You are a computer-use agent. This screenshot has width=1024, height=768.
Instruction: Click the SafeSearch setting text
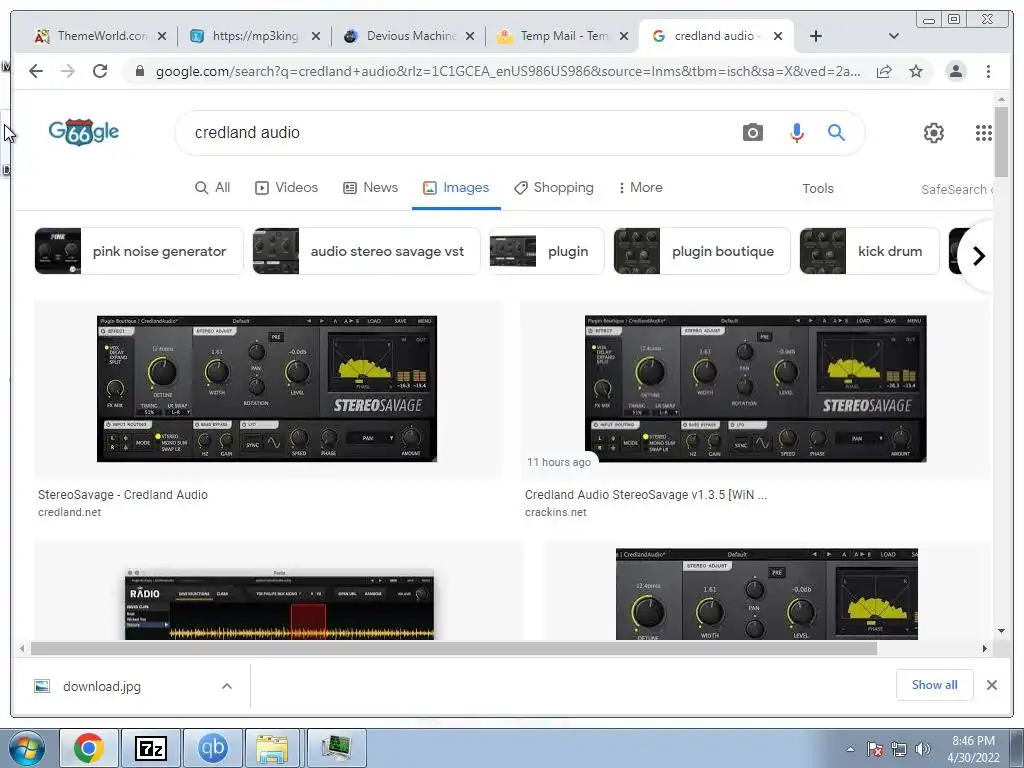[x=956, y=189]
